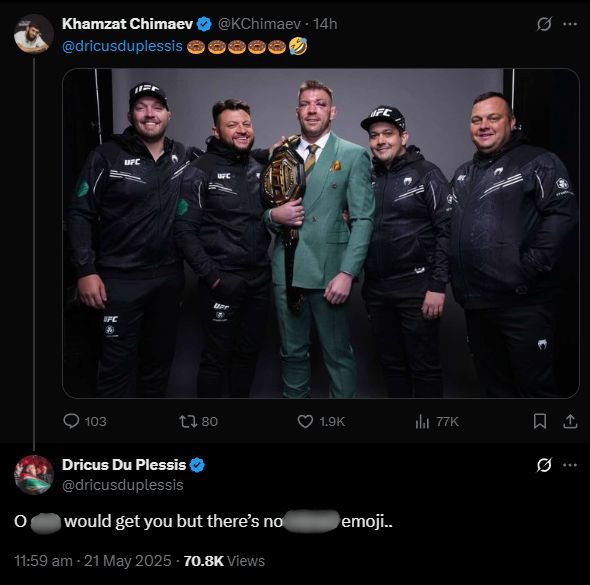Click the @dricusduplessis mention link
Screen dimensions: 590x585
[122, 46]
